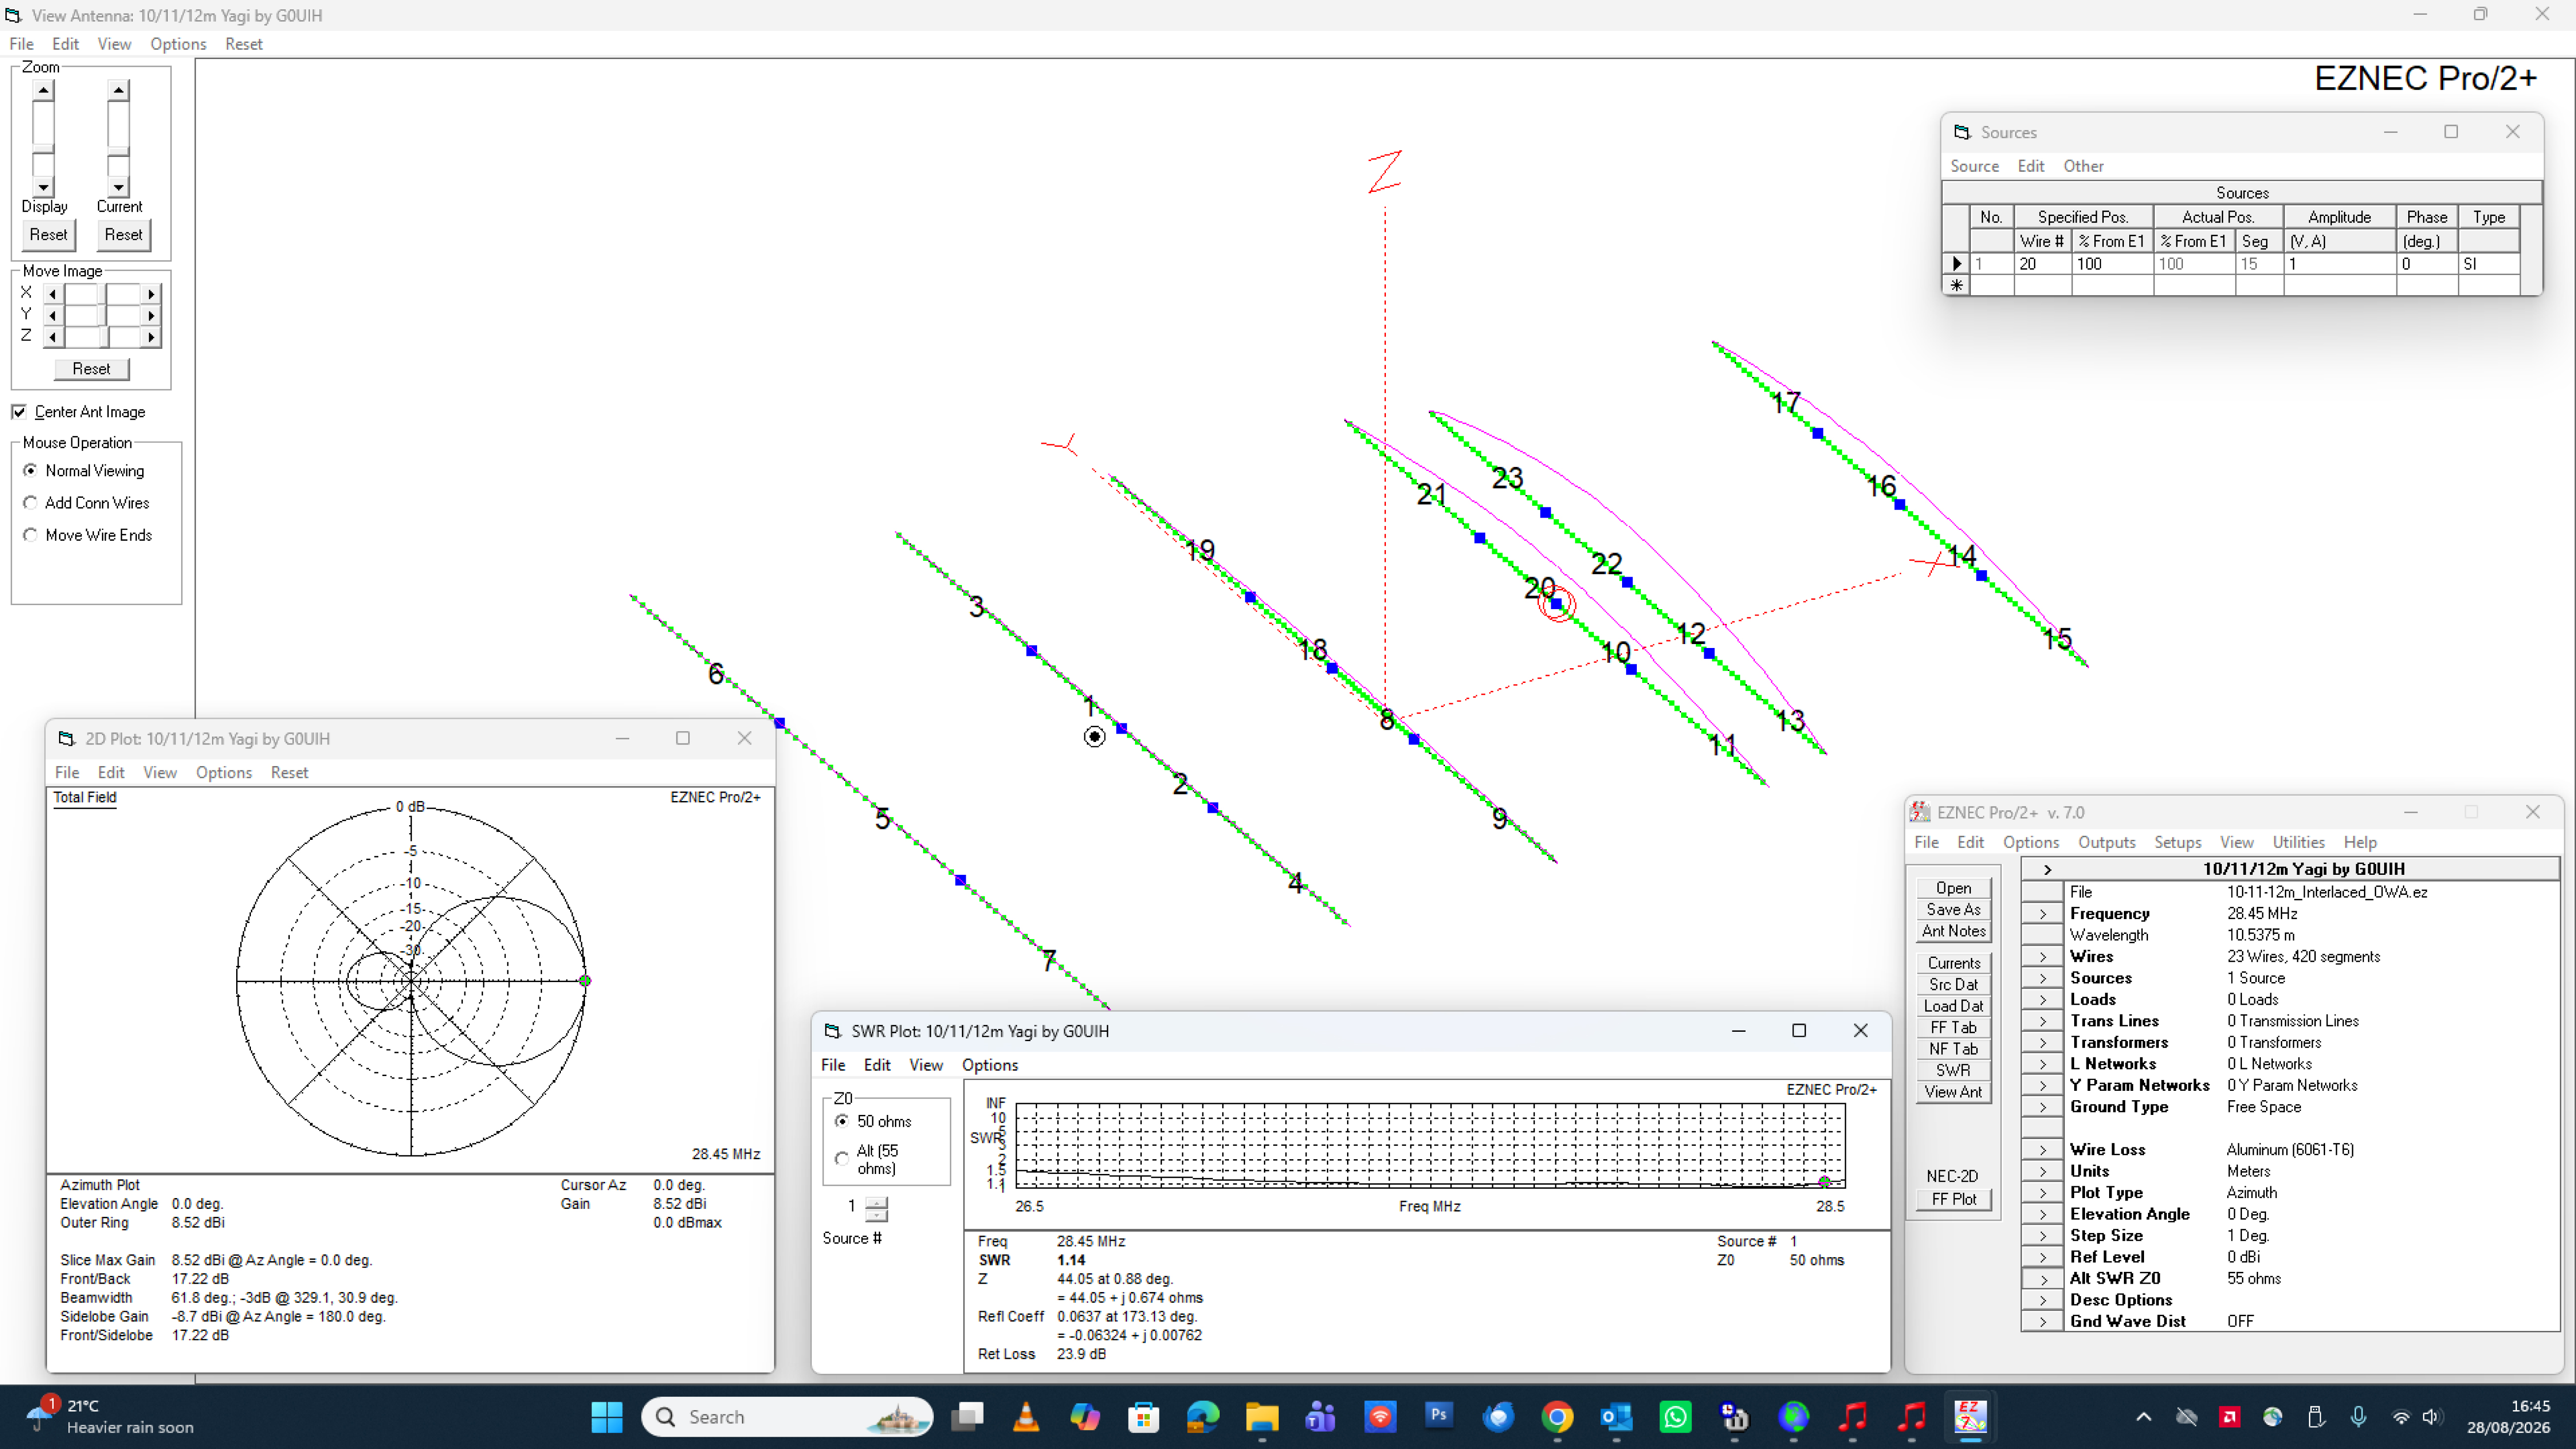Click Move Image X right arrow

click(151, 294)
